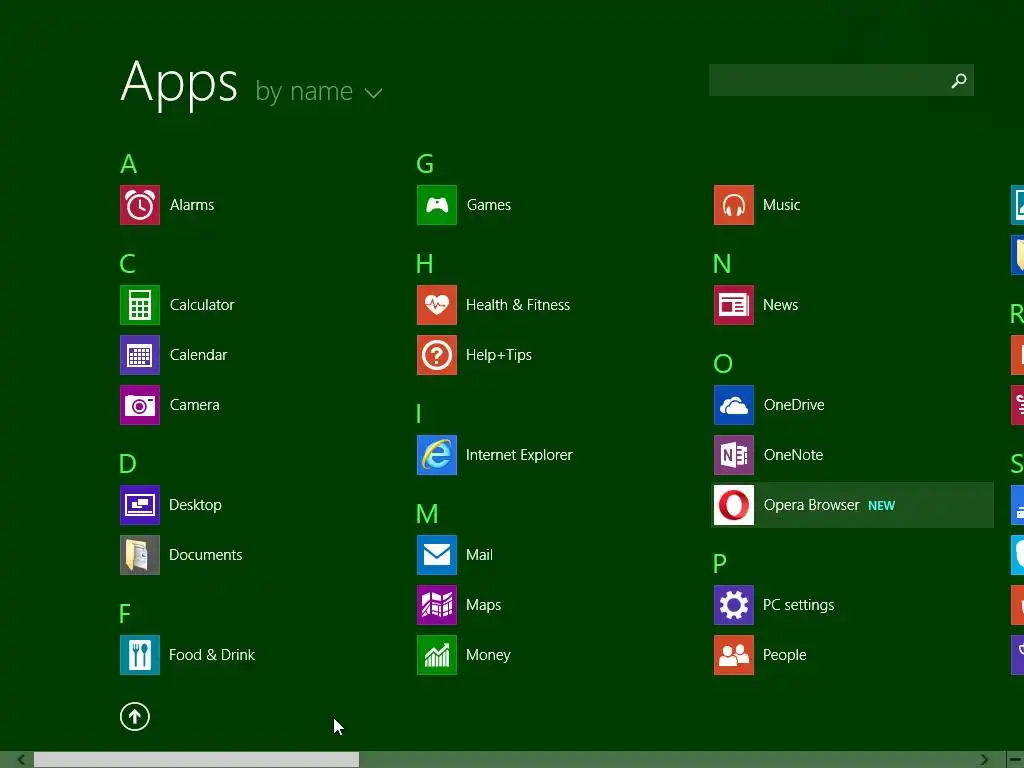Viewport: 1024px width, 768px height.
Task: Open the PC settings gear icon
Action: (734, 605)
